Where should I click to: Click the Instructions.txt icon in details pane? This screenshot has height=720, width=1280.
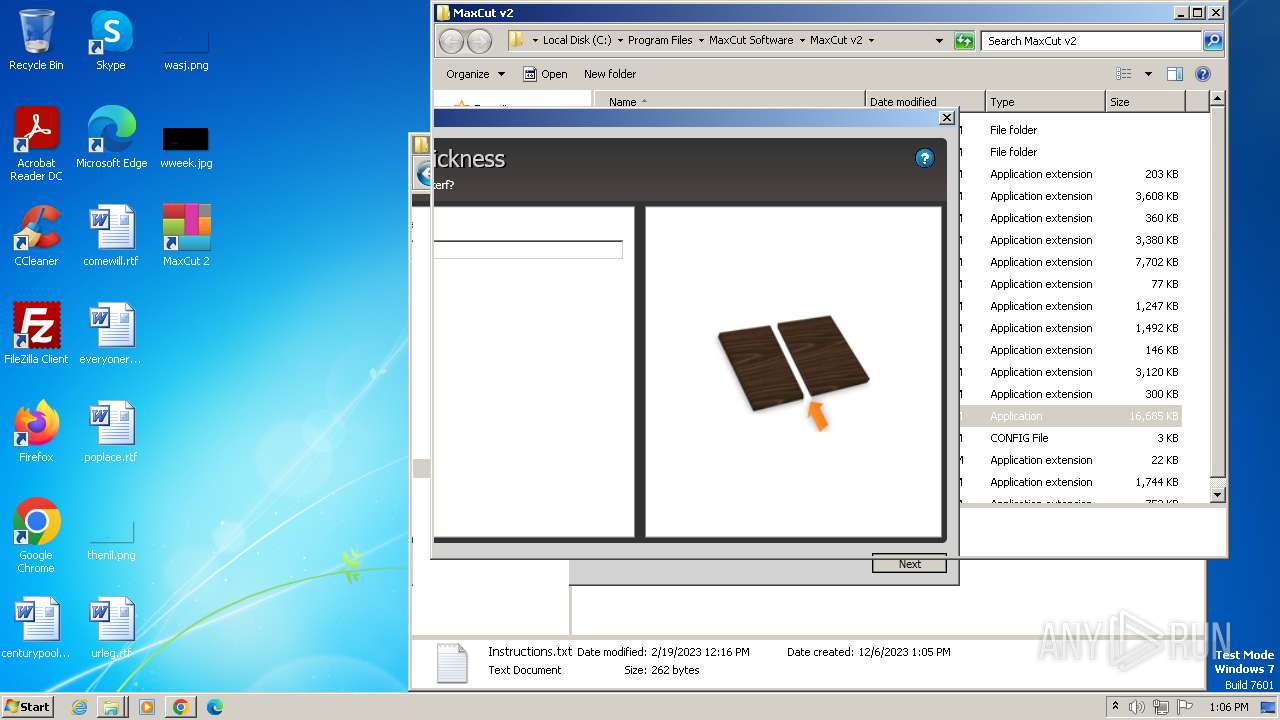pyautogui.click(x=452, y=662)
